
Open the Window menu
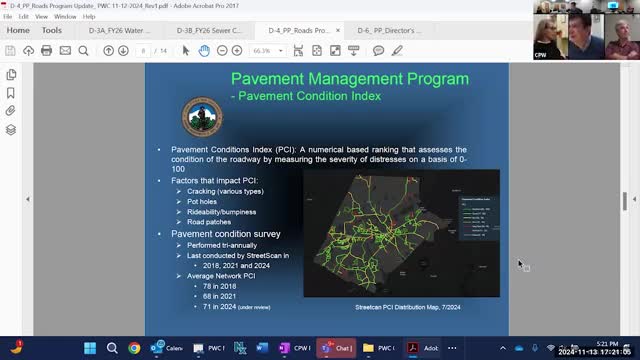(x=65, y=17)
